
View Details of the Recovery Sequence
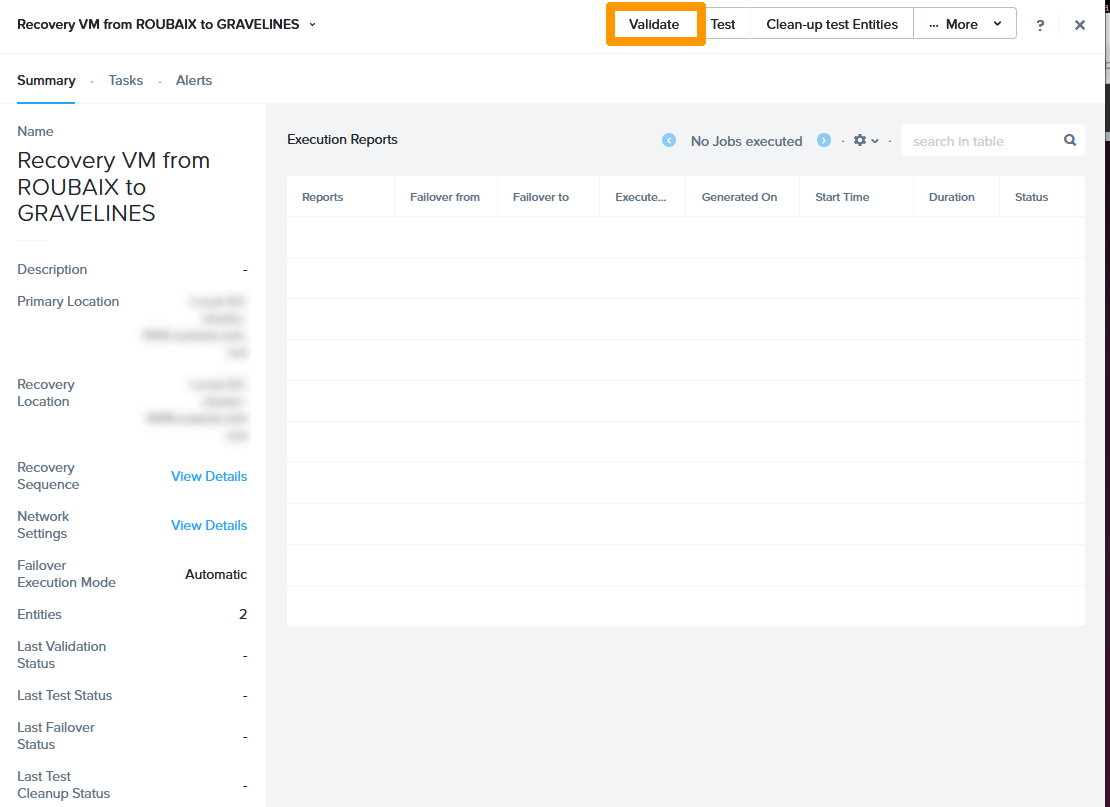(x=209, y=476)
